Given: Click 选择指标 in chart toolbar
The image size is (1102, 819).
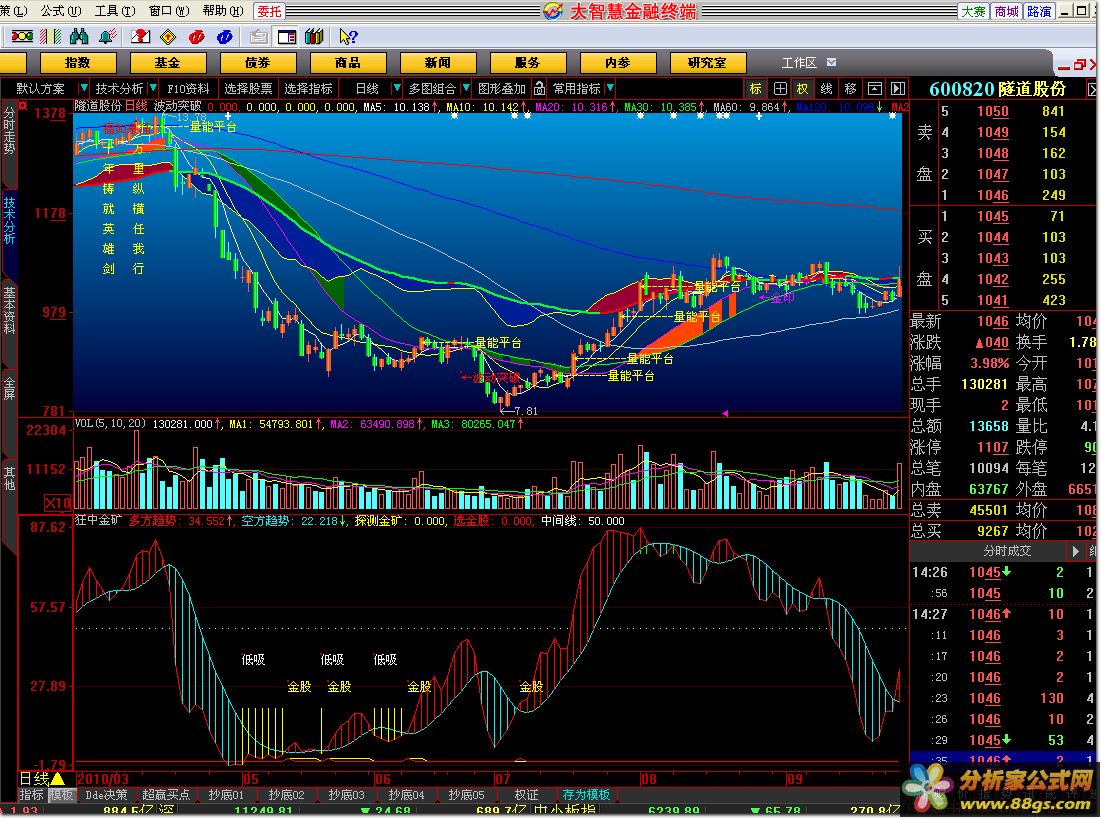Looking at the screenshot, I should pos(309,88).
